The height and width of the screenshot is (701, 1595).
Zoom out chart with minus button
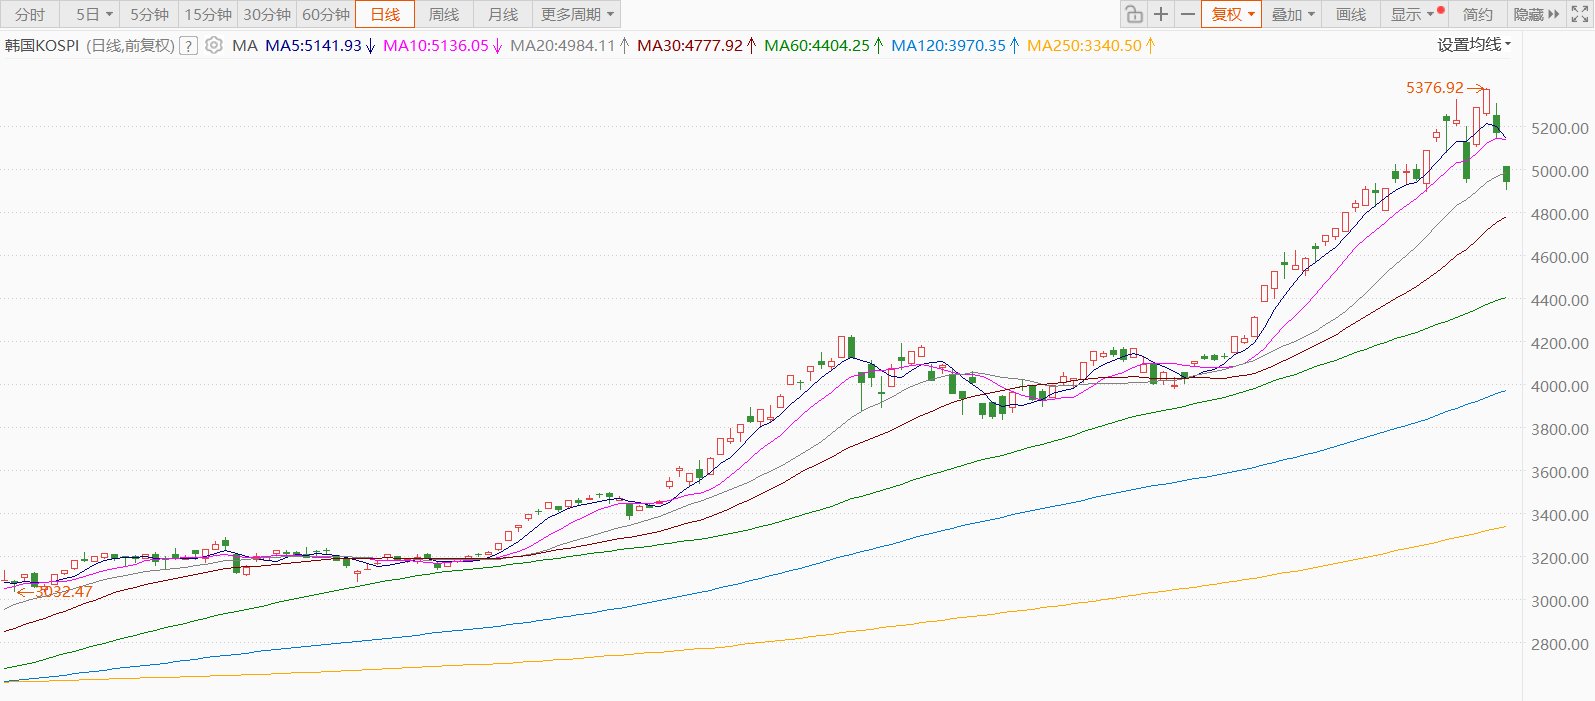tap(1187, 14)
